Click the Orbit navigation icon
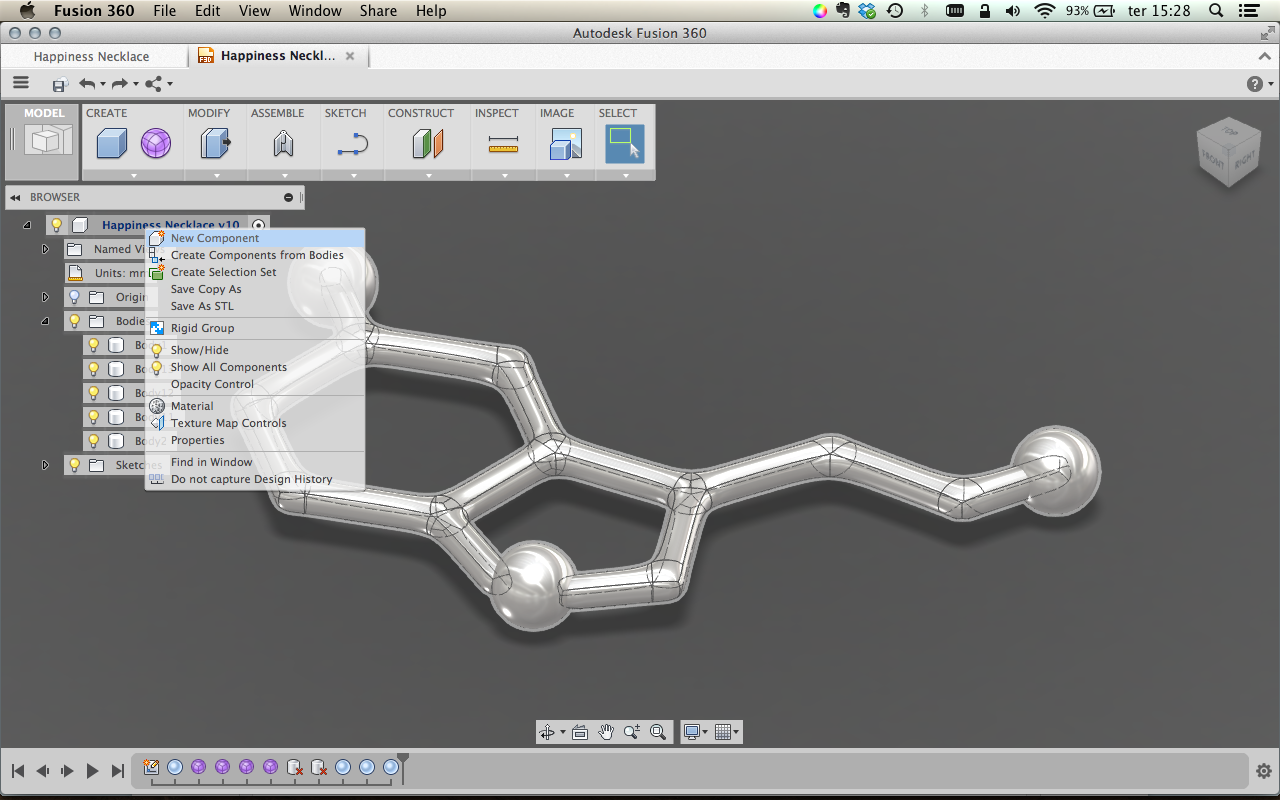The height and width of the screenshot is (800, 1280). (547, 732)
